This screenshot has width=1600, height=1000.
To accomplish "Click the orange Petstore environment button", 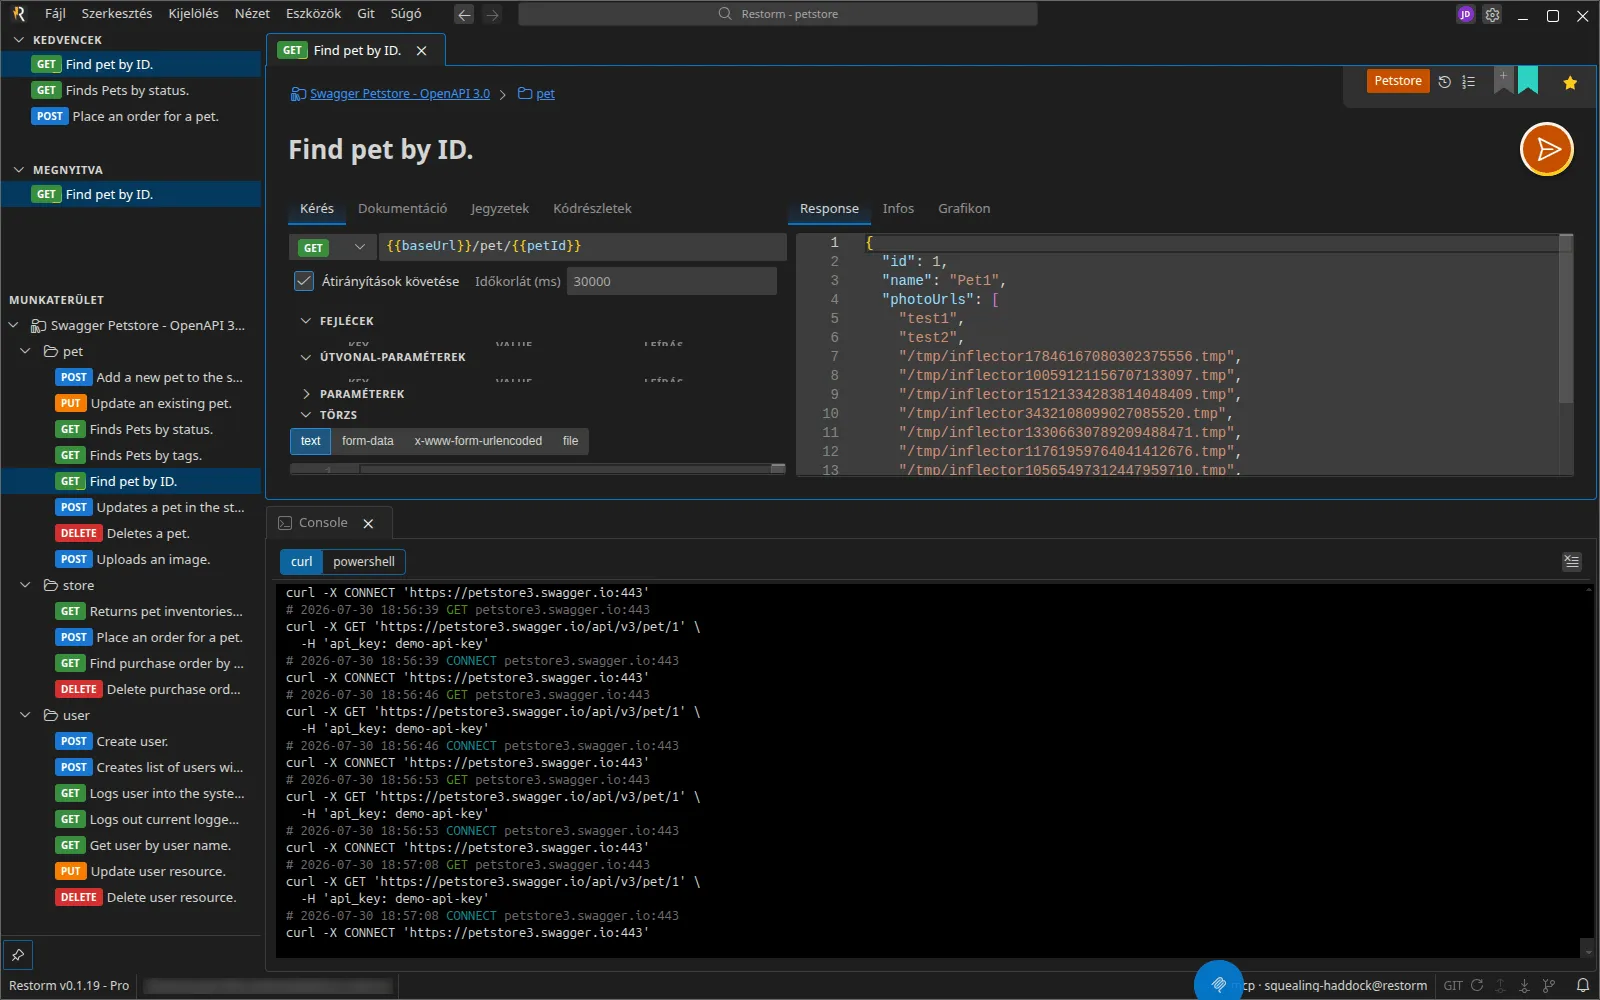I will click(1398, 81).
